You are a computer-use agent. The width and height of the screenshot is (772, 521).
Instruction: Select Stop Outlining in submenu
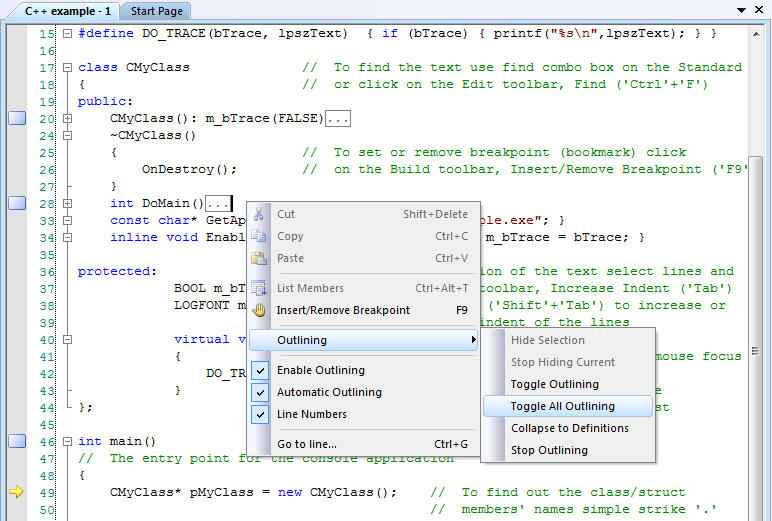coord(568,450)
